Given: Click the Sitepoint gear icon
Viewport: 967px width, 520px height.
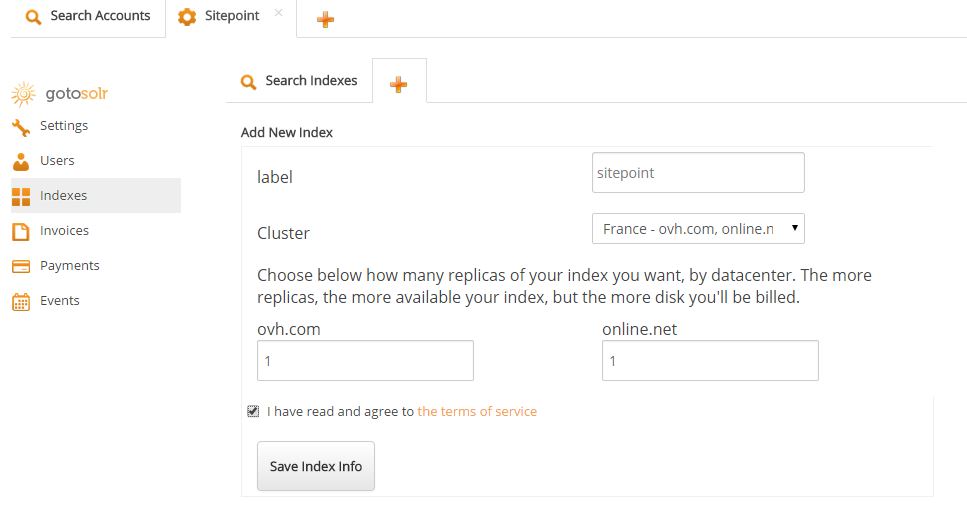Looking at the screenshot, I should 187,17.
